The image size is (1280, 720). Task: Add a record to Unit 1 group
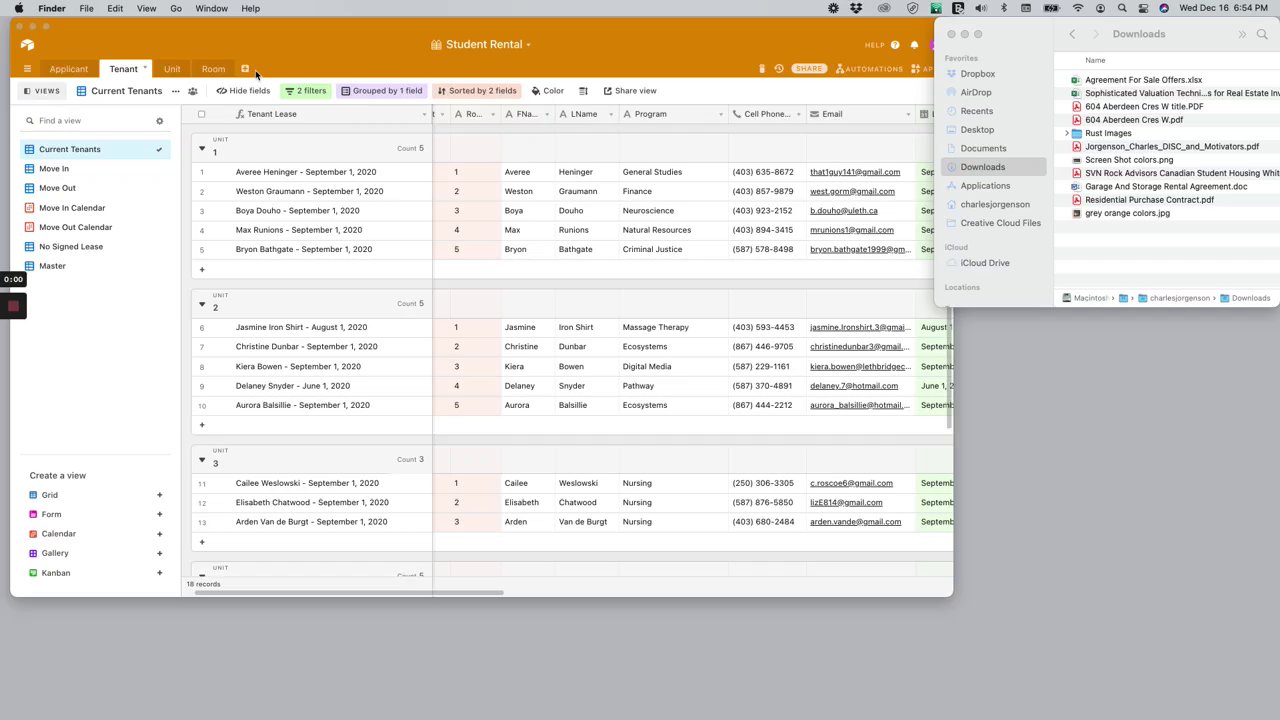(x=202, y=269)
